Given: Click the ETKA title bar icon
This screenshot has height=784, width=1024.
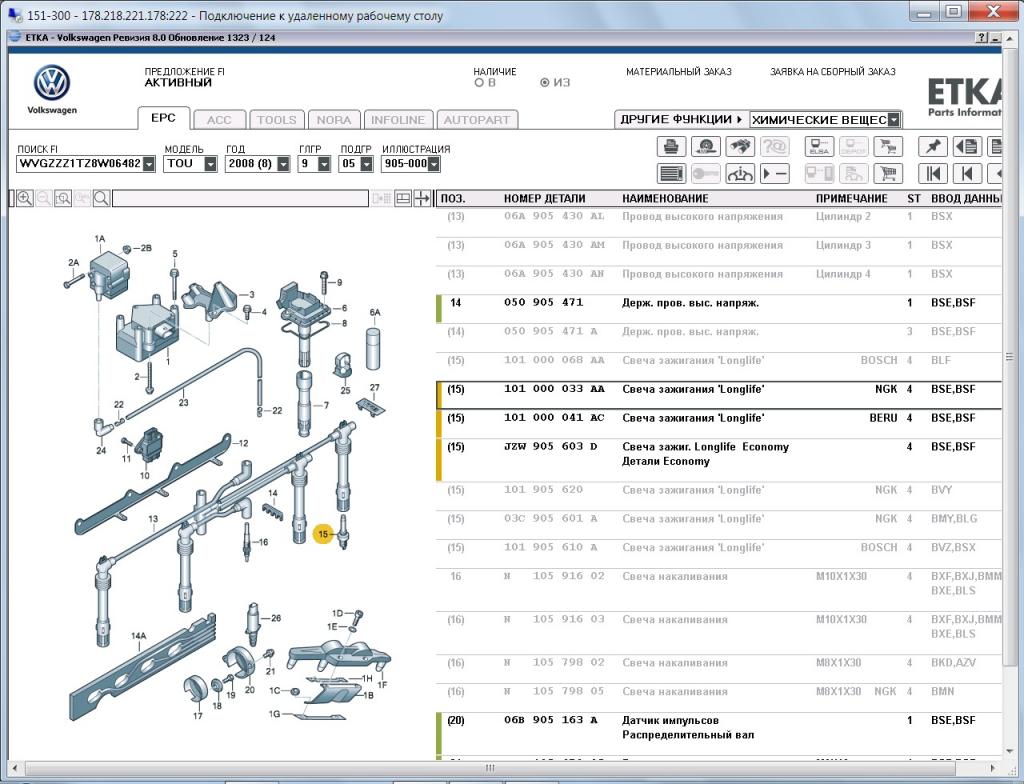Looking at the screenshot, I should pos(14,37).
